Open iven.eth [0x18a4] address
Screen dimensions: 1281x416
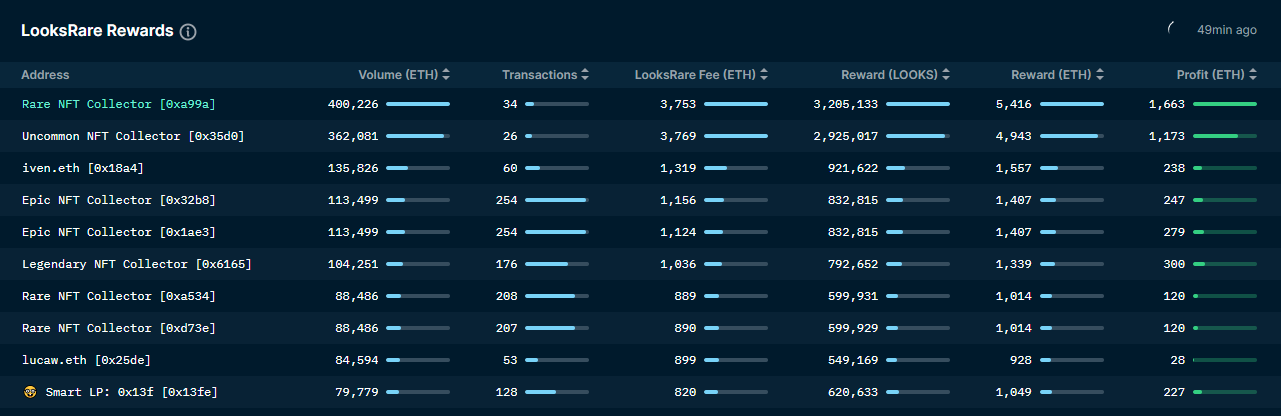[x=83, y=168]
